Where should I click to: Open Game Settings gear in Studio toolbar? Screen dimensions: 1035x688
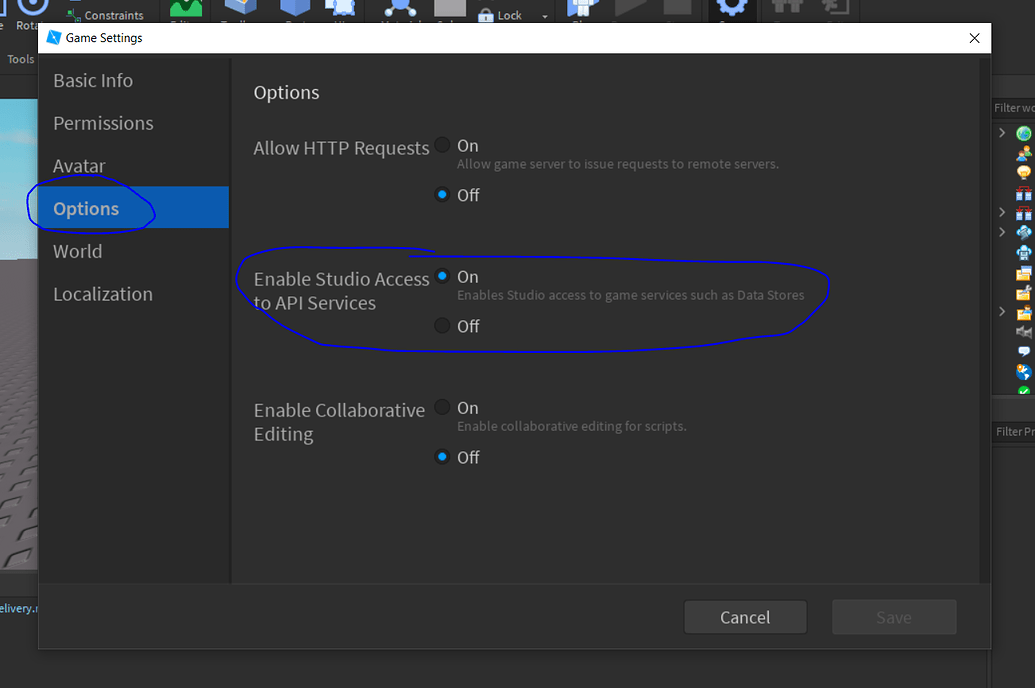(731, 9)
